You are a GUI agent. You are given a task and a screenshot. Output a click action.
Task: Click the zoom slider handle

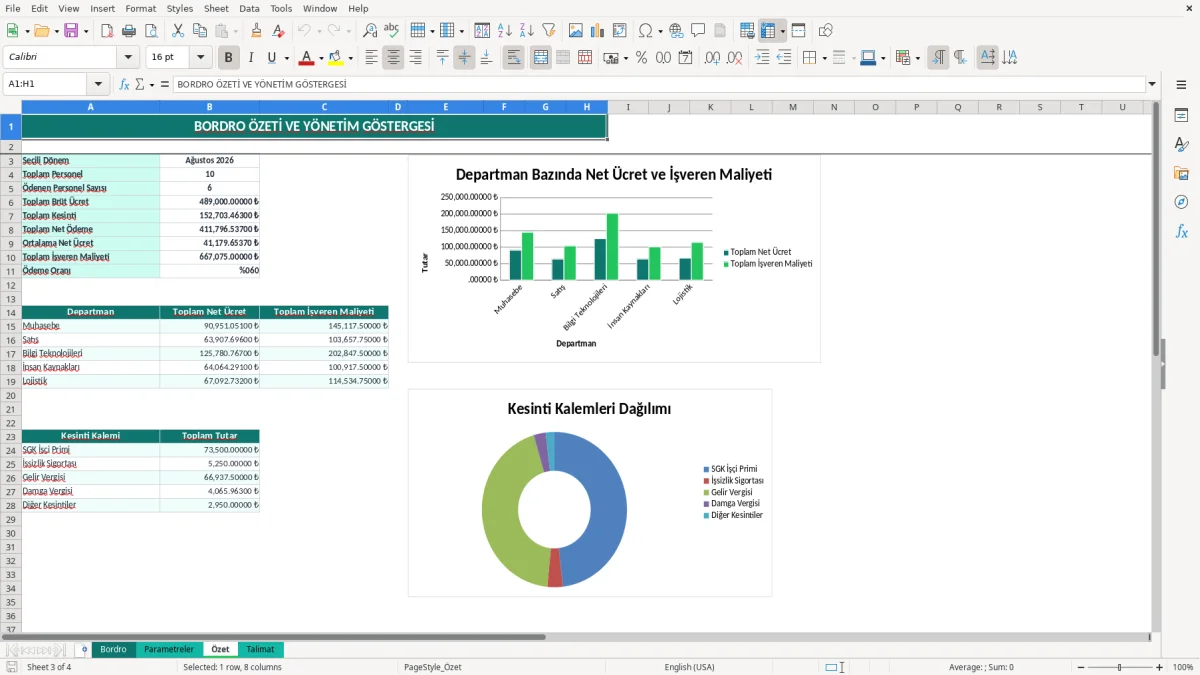(1119, 667)
